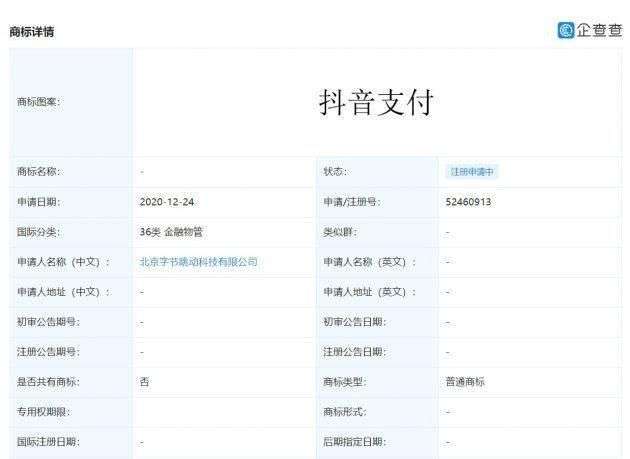Click the 商标名称 label
This screenshot has height=459, width=630.
point(38,172)
